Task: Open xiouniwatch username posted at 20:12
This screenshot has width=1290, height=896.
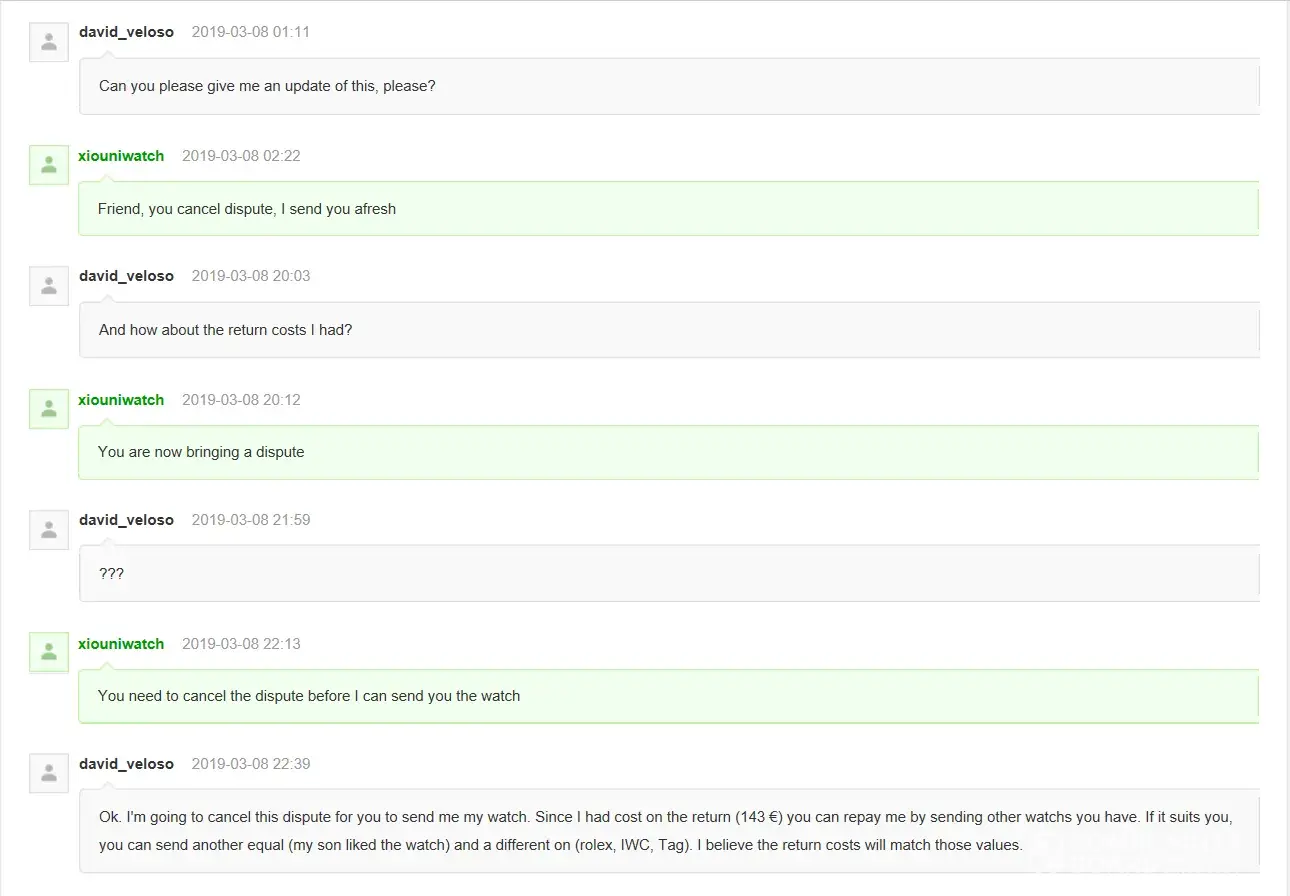Action: pos(121,400)
